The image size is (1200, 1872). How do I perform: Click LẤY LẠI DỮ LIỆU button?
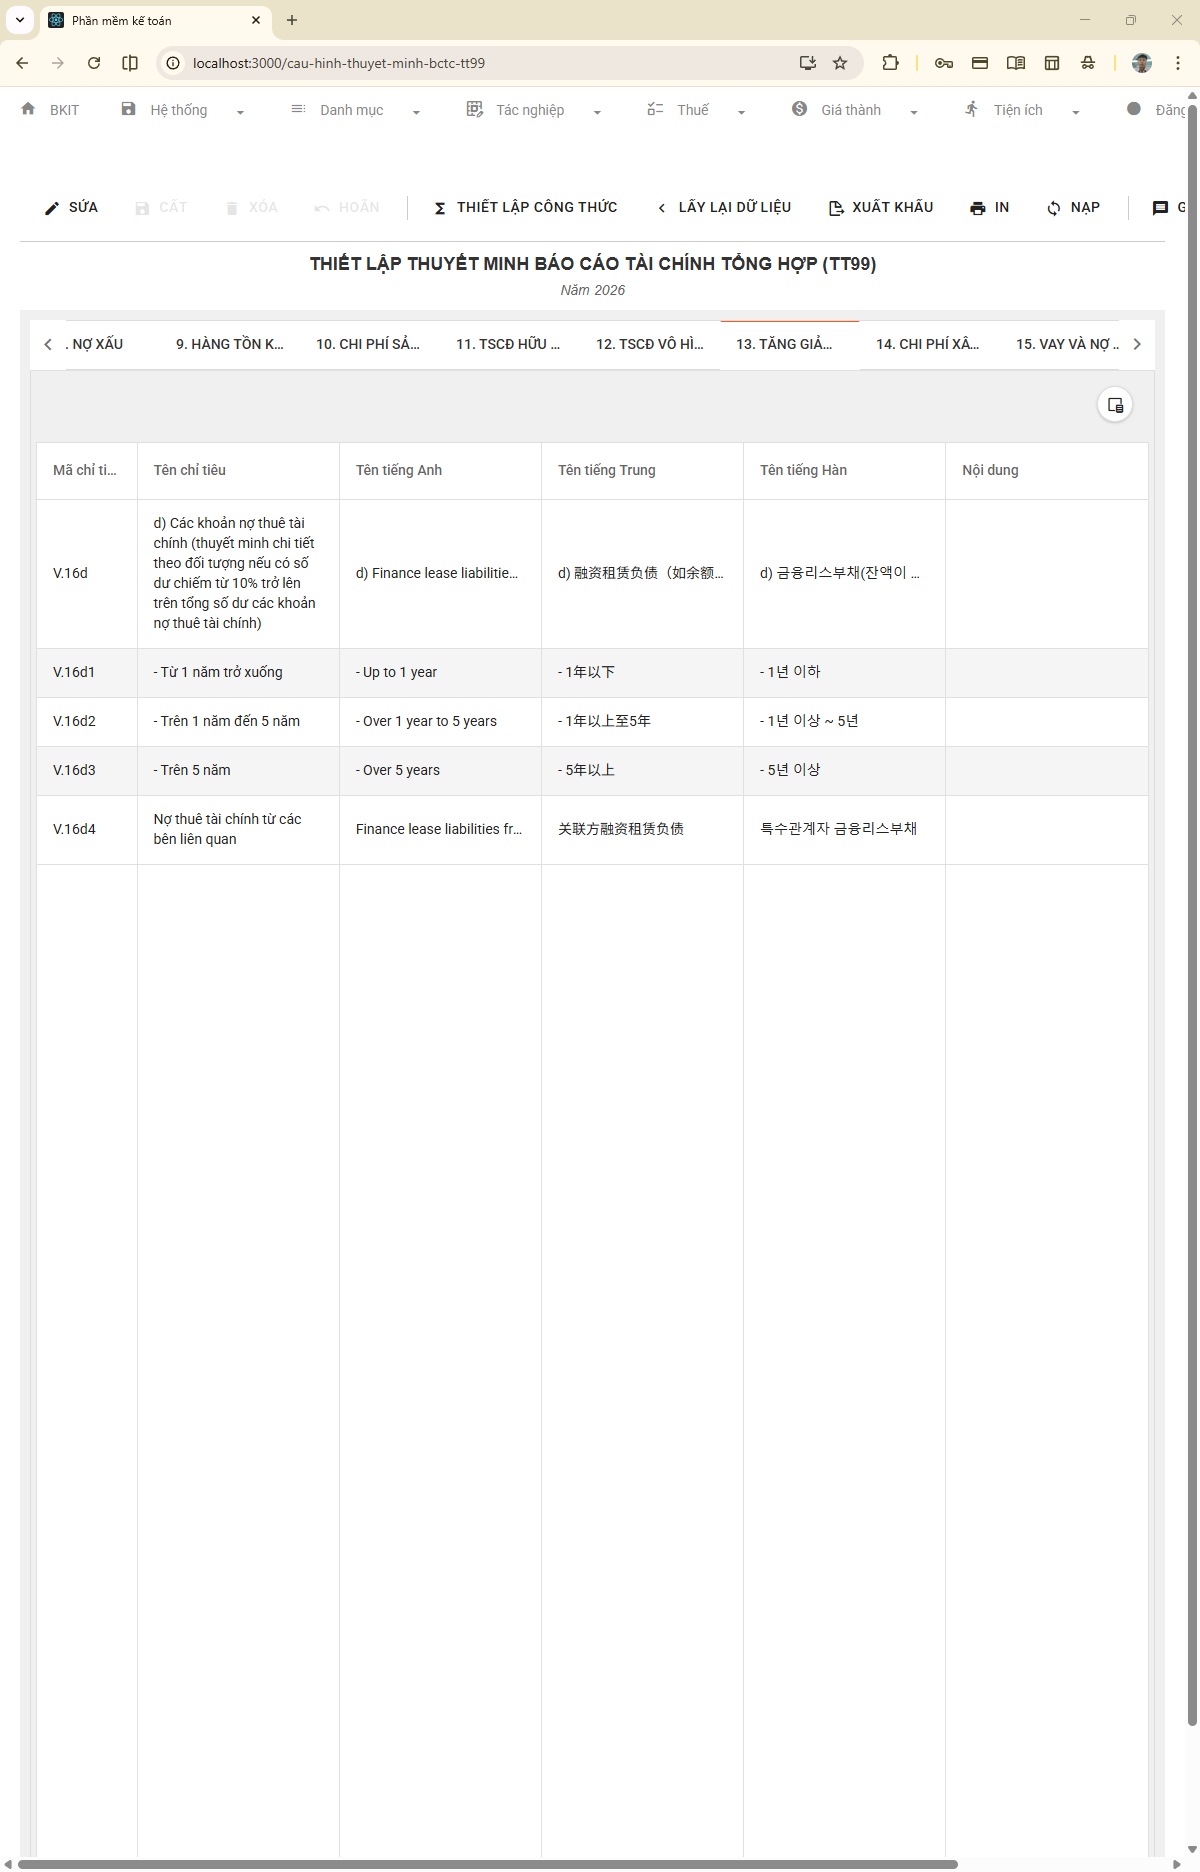724,207
